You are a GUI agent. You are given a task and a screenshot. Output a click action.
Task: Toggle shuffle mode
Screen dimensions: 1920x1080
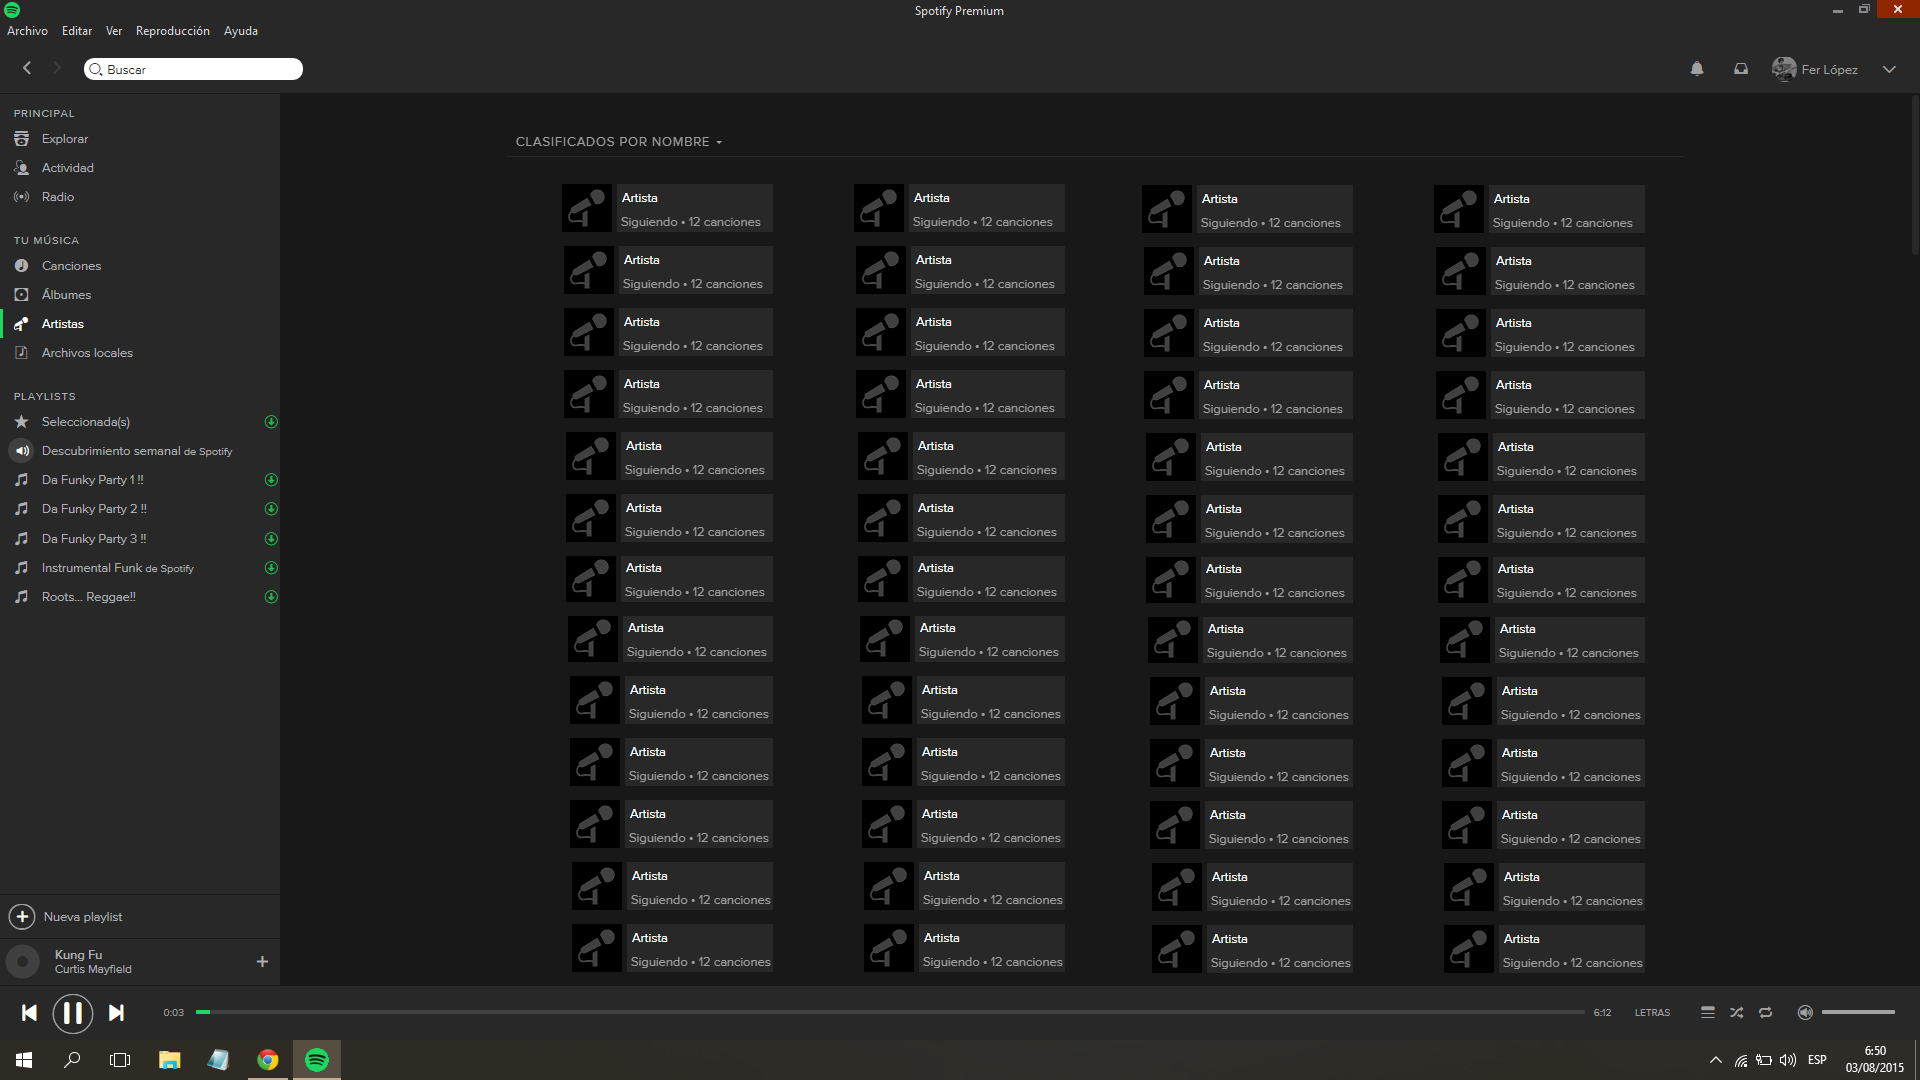[x=1737, y=1013]
